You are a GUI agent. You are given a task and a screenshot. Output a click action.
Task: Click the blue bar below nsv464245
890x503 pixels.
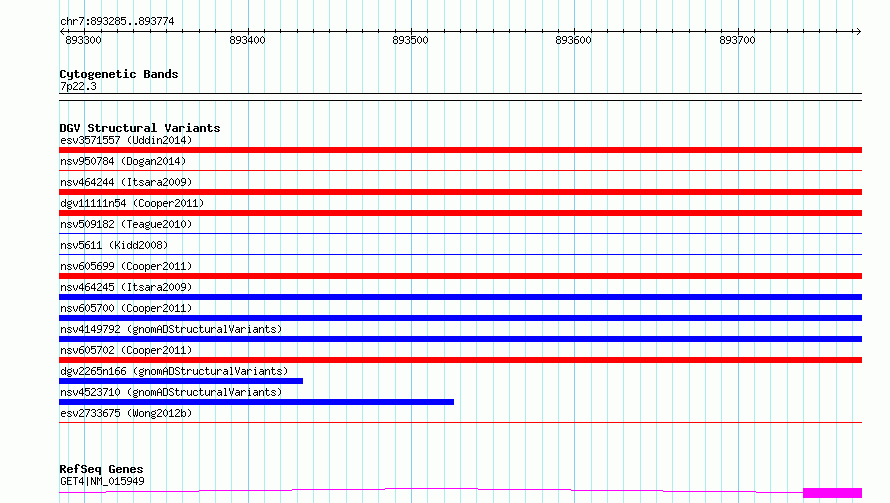click(x=460, y=297)
